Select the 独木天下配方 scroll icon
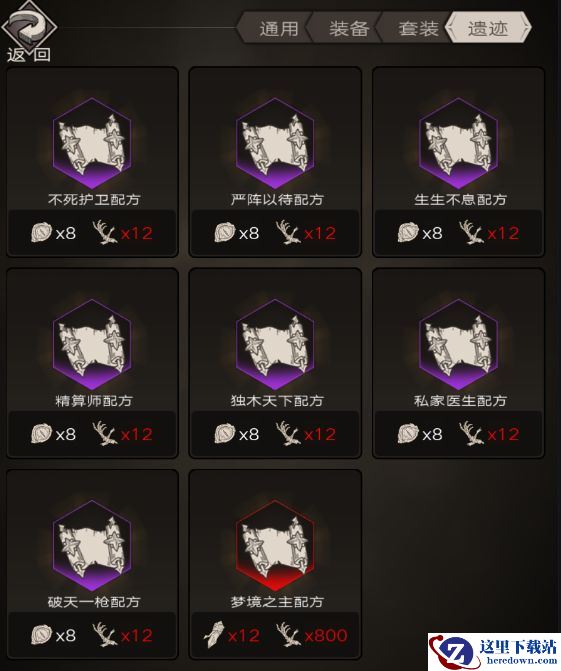 coord(275,345)
